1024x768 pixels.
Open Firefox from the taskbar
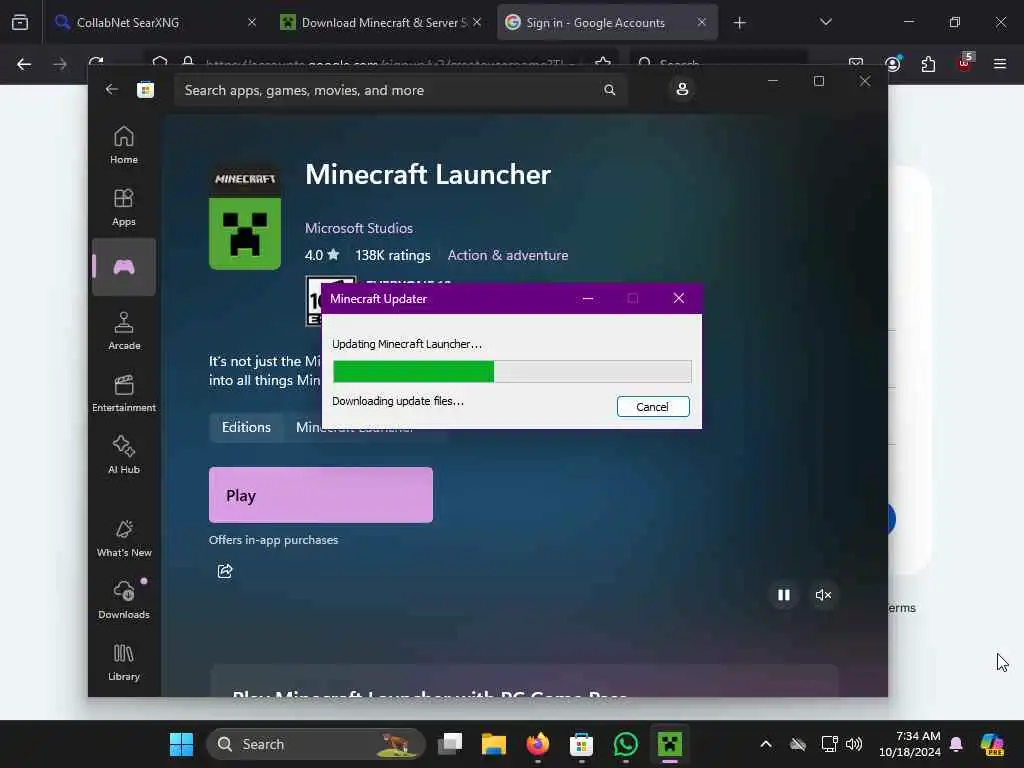tap(537, 744)
